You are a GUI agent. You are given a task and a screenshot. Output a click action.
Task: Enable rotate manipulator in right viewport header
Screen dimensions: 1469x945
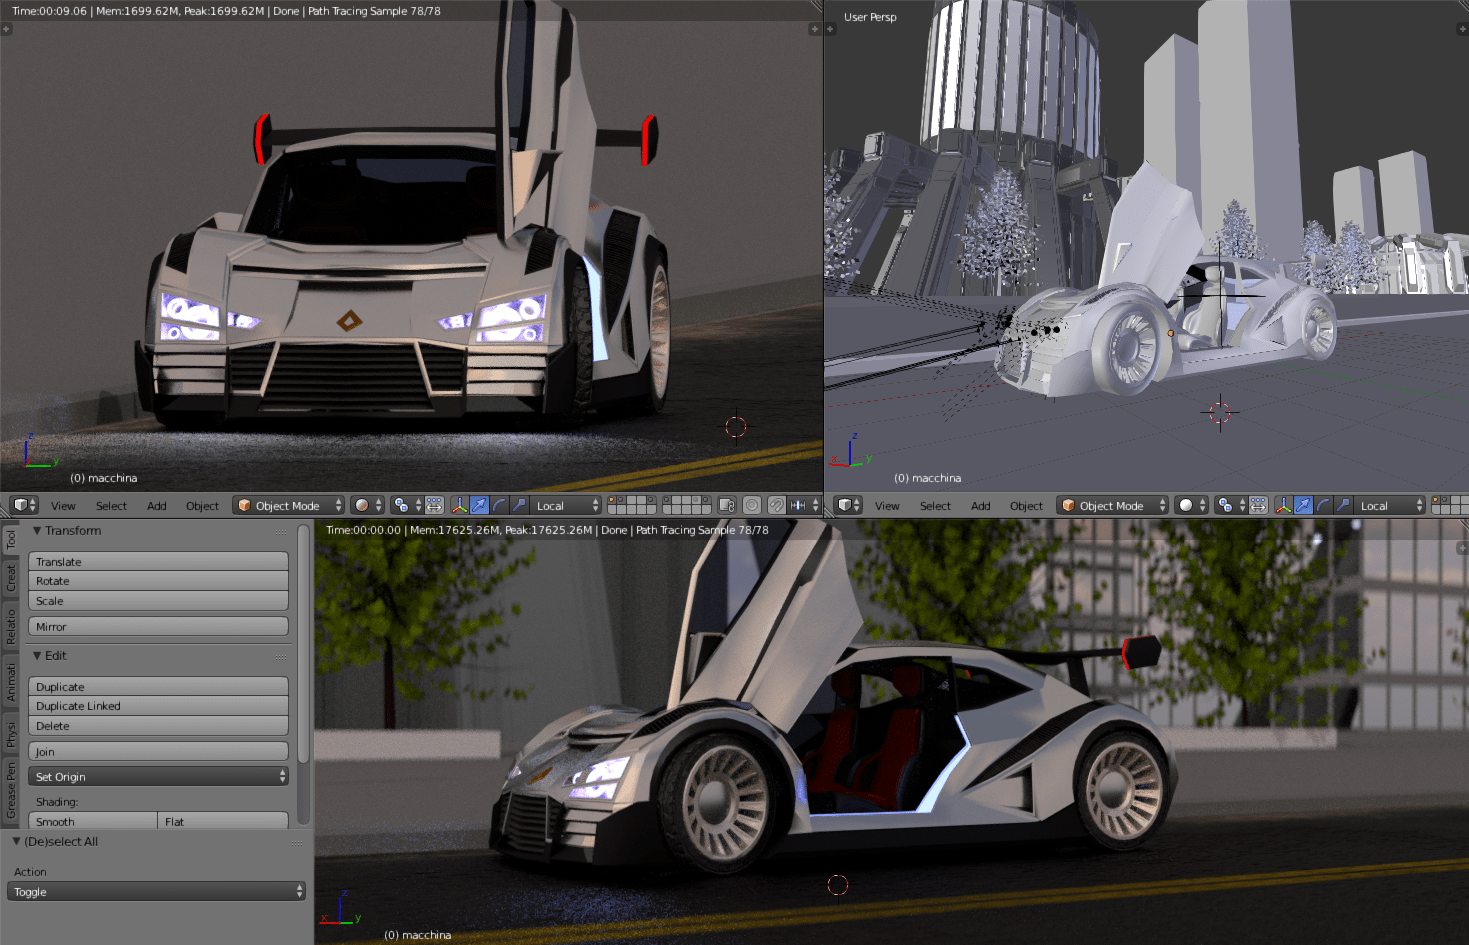tap(1323, 505)
